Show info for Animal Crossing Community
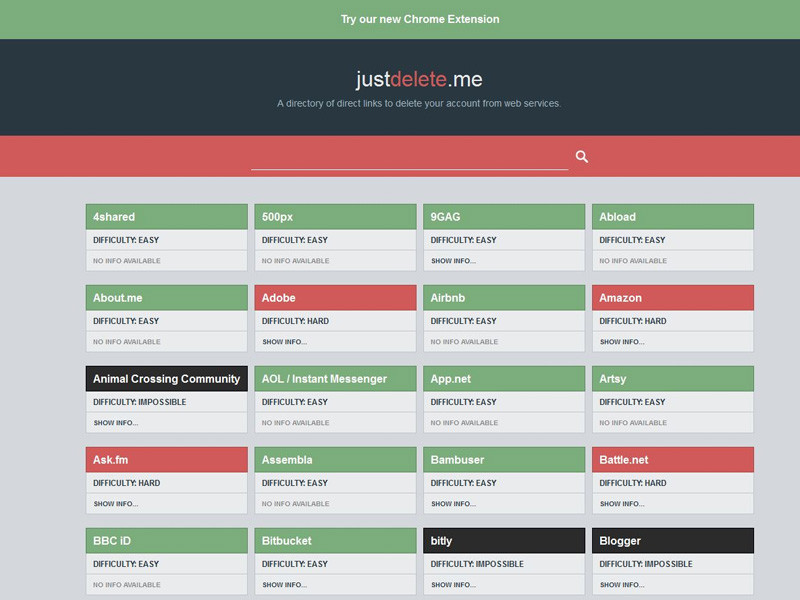 point(115,423)
